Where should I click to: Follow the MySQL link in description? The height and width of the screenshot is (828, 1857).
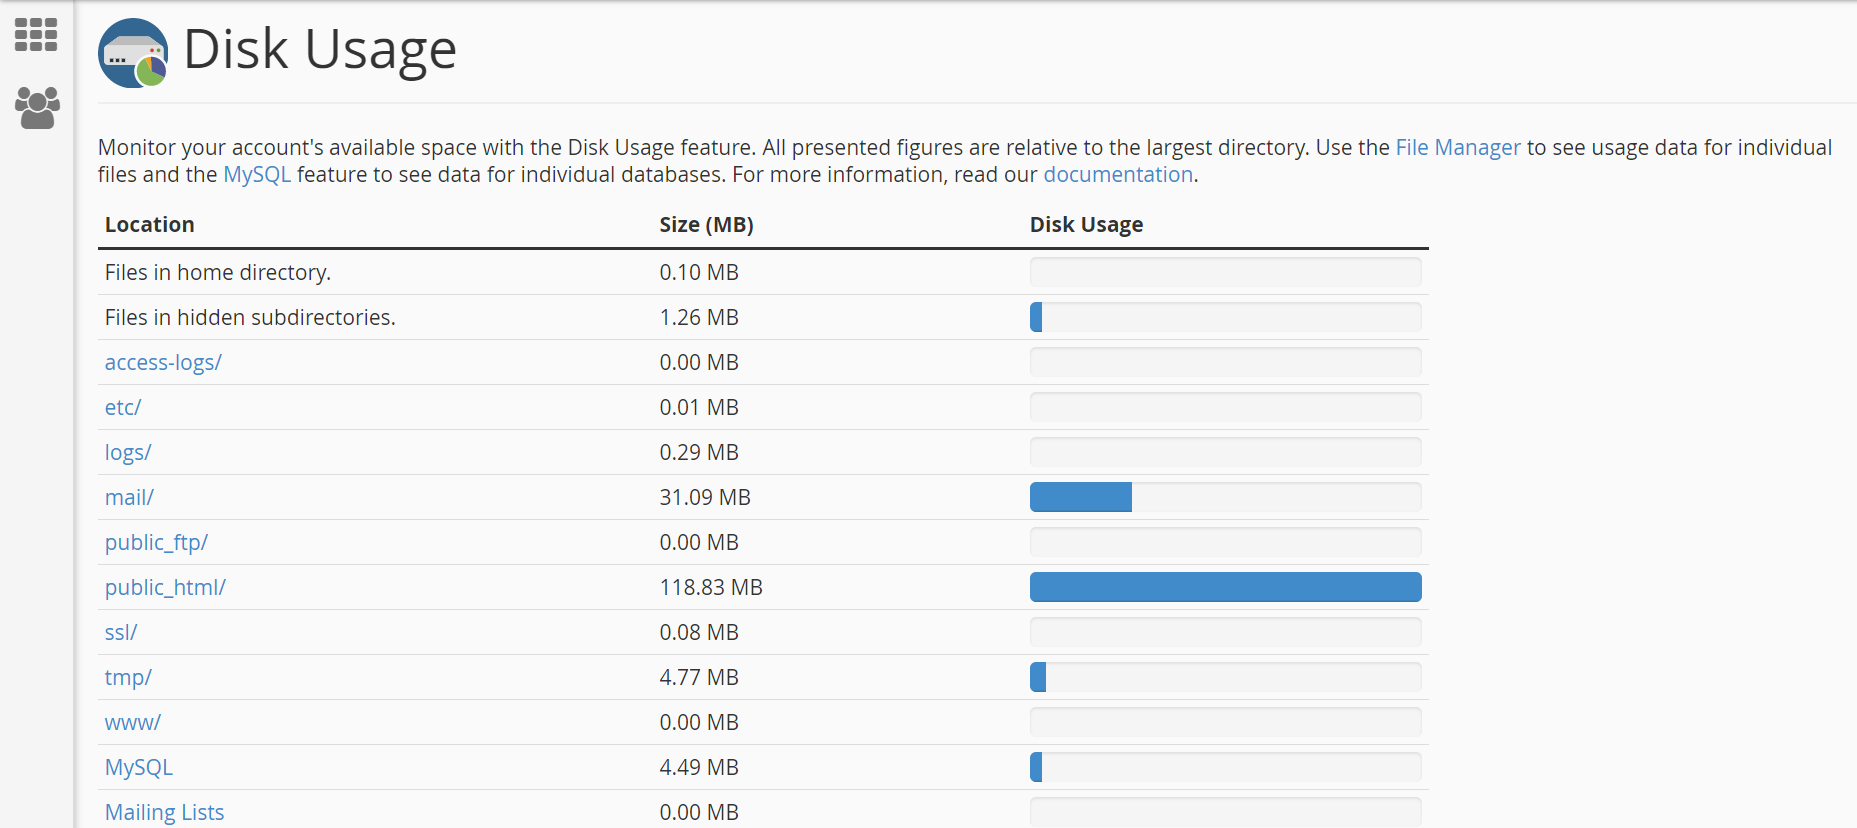click(257, 175)
